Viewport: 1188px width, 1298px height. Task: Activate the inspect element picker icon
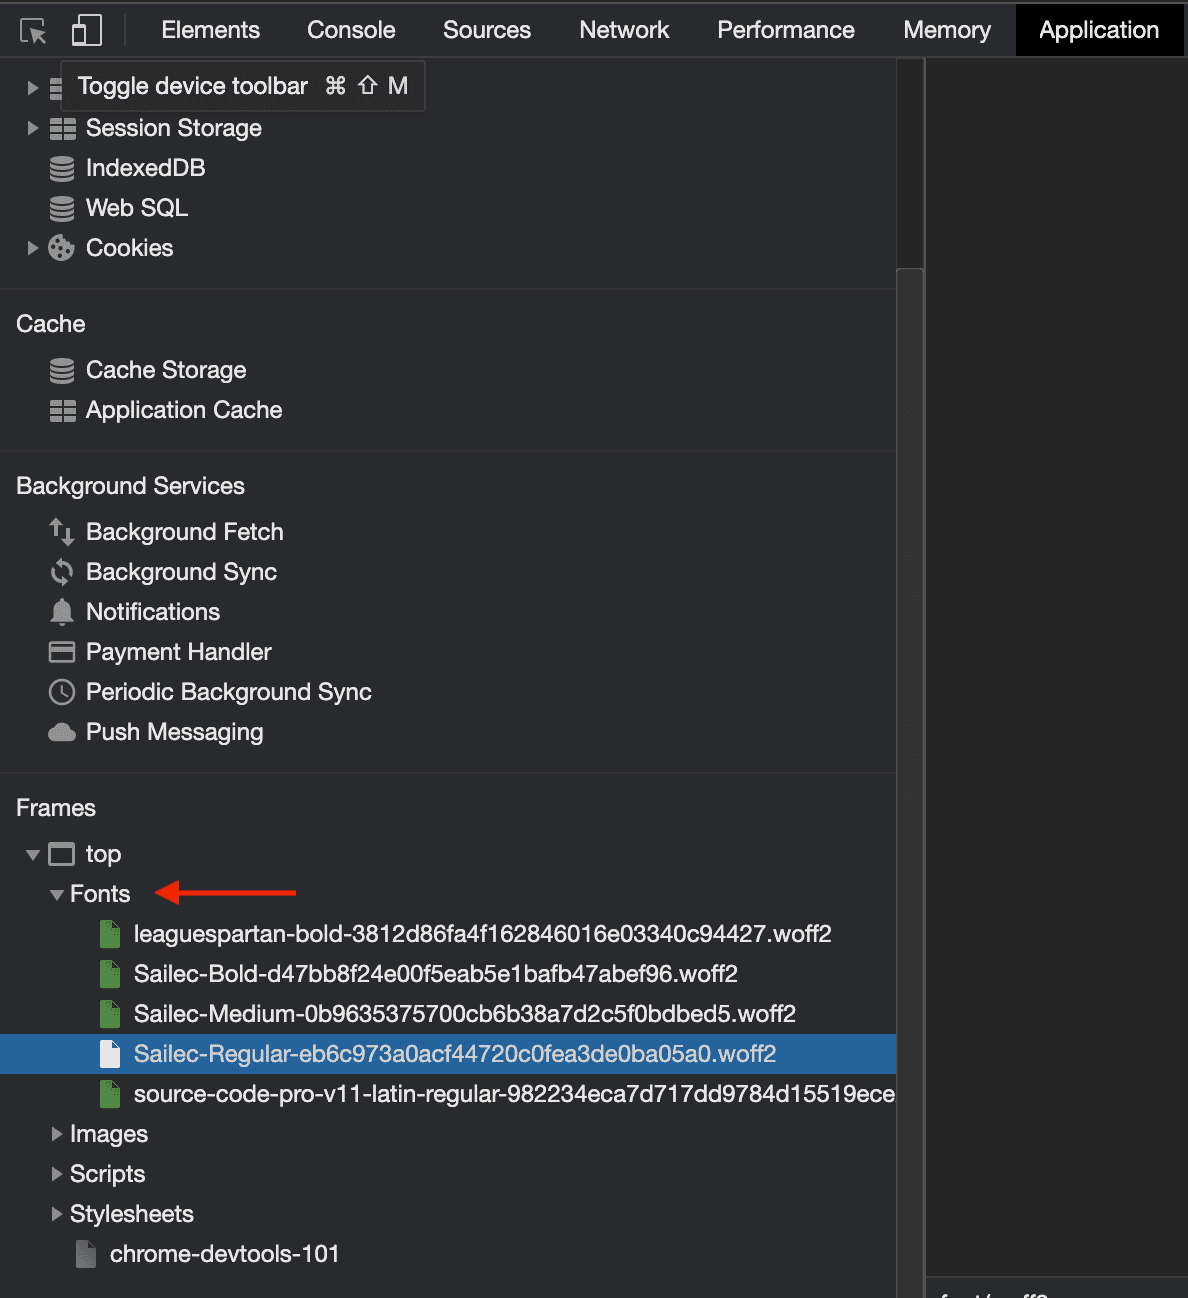point(34,31)
